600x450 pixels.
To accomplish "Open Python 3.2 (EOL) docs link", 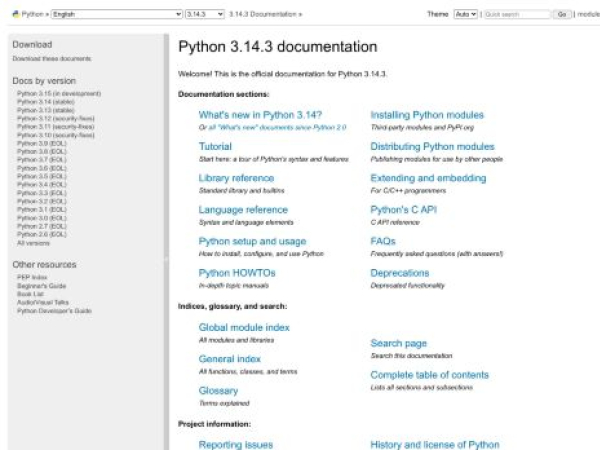I will (x=42, y=201).
